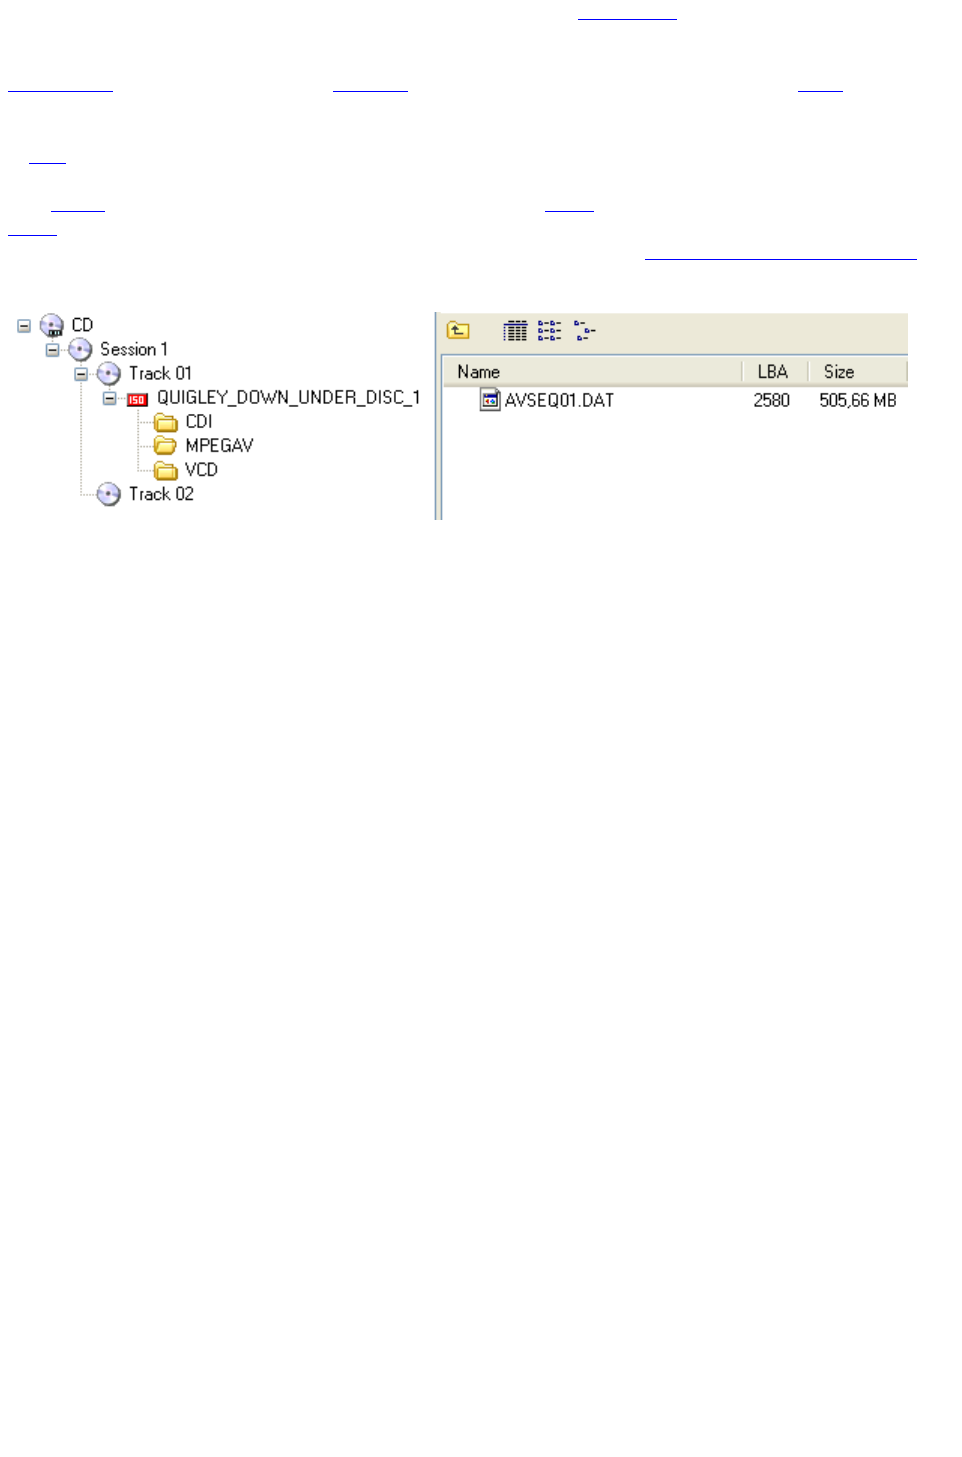Viewport: 962px width, 1457px height.
Task: Open the CDI folder in tree
Action: pyautogui.click(x=183, y=422)
